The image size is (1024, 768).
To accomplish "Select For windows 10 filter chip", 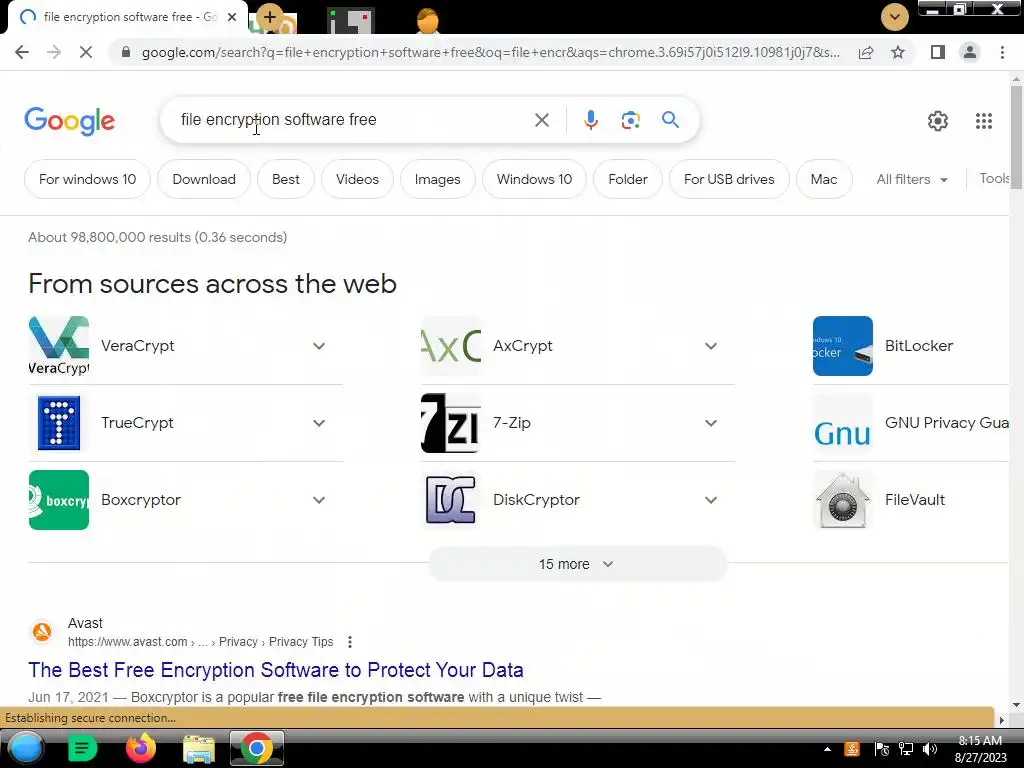I will click(x=88, y=180).
